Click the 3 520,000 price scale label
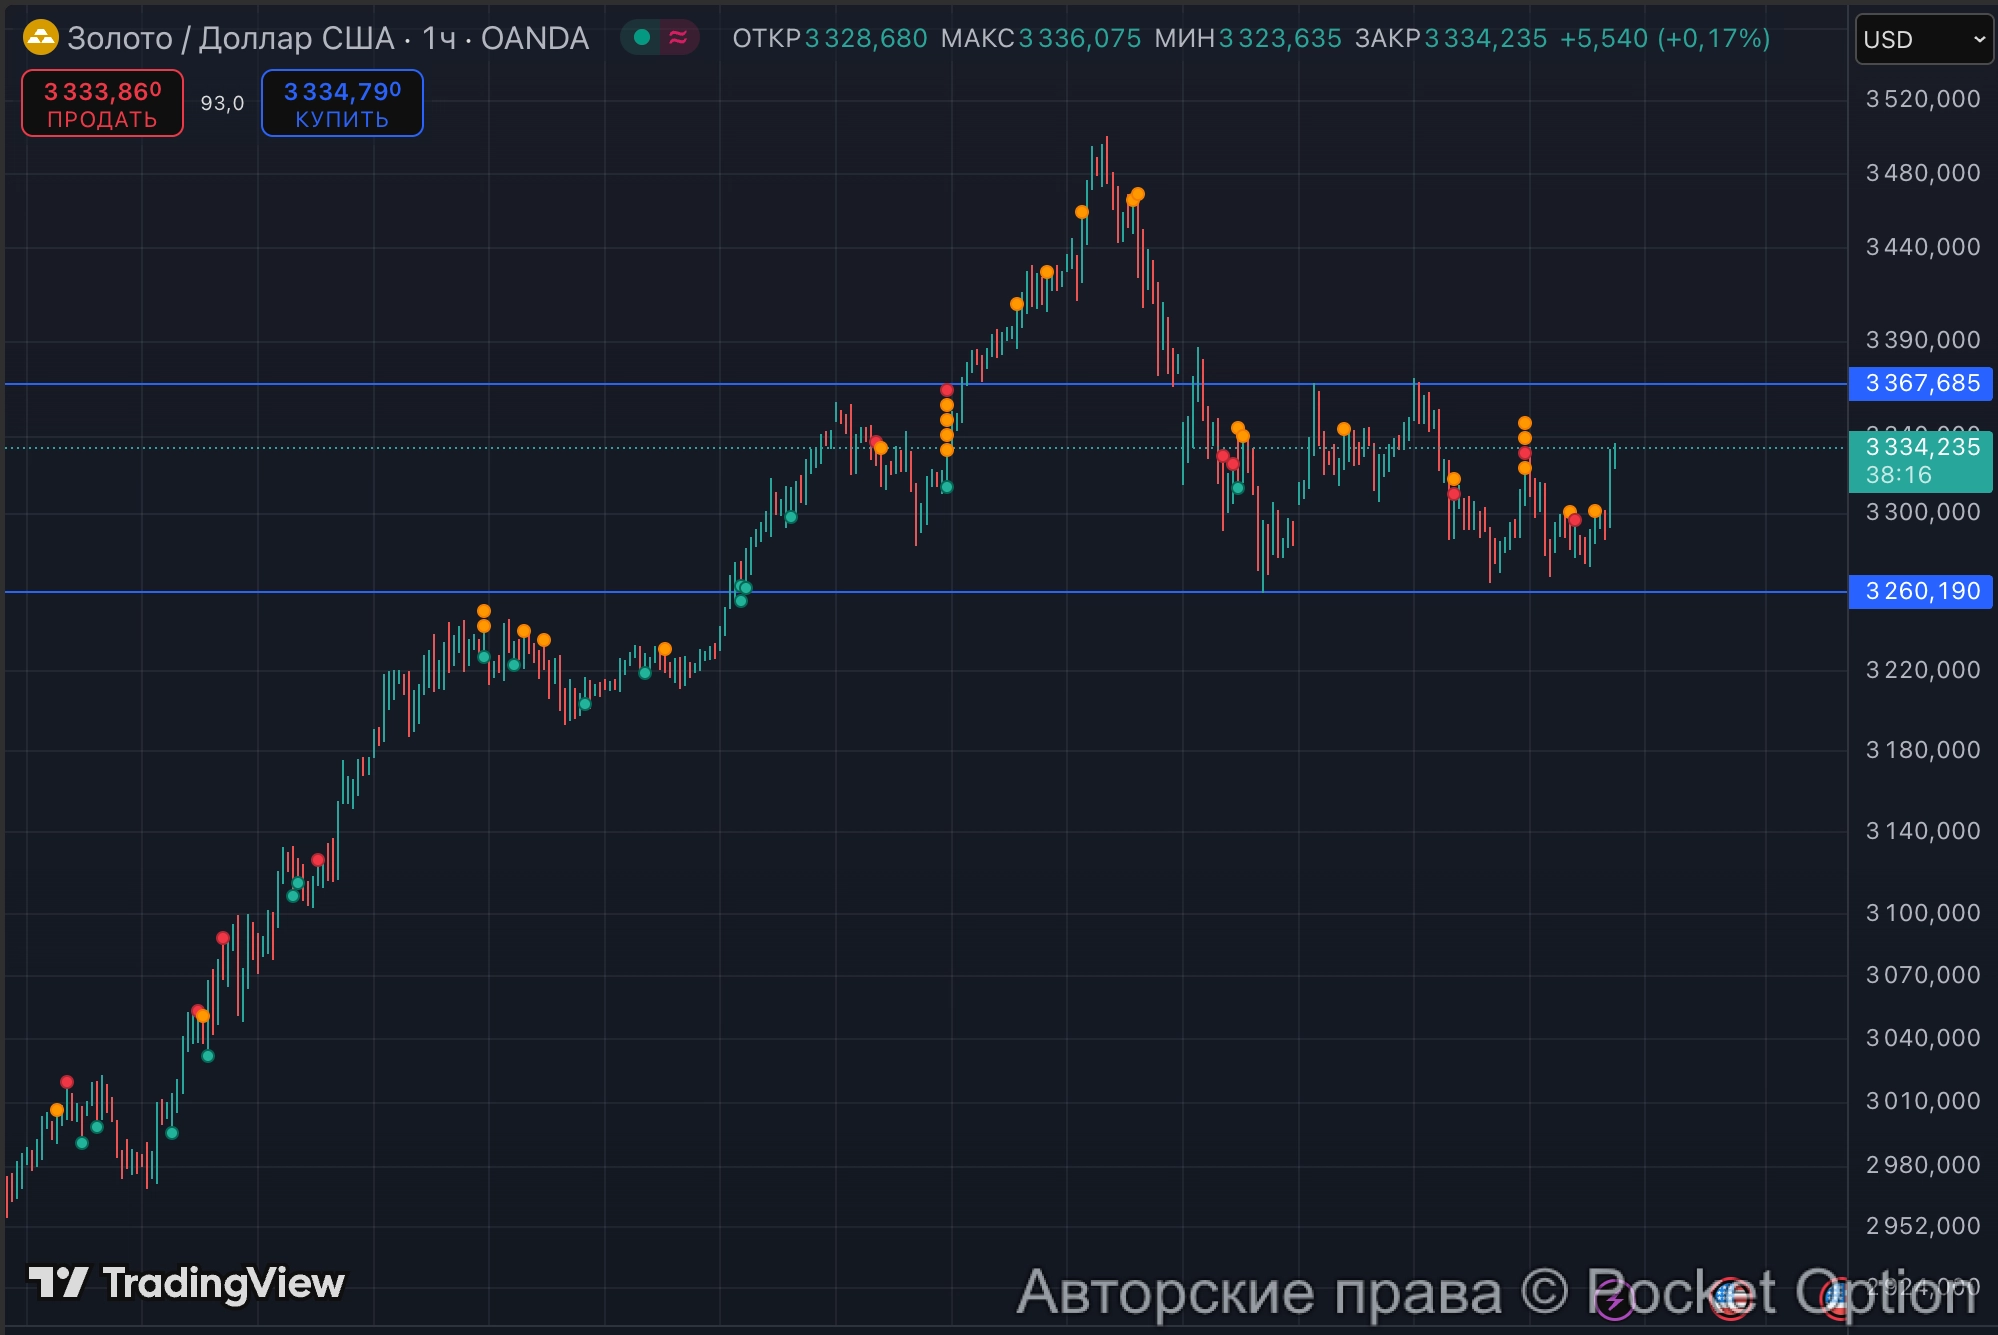Screen dimensions: 1998x1335 (1922, 99)
